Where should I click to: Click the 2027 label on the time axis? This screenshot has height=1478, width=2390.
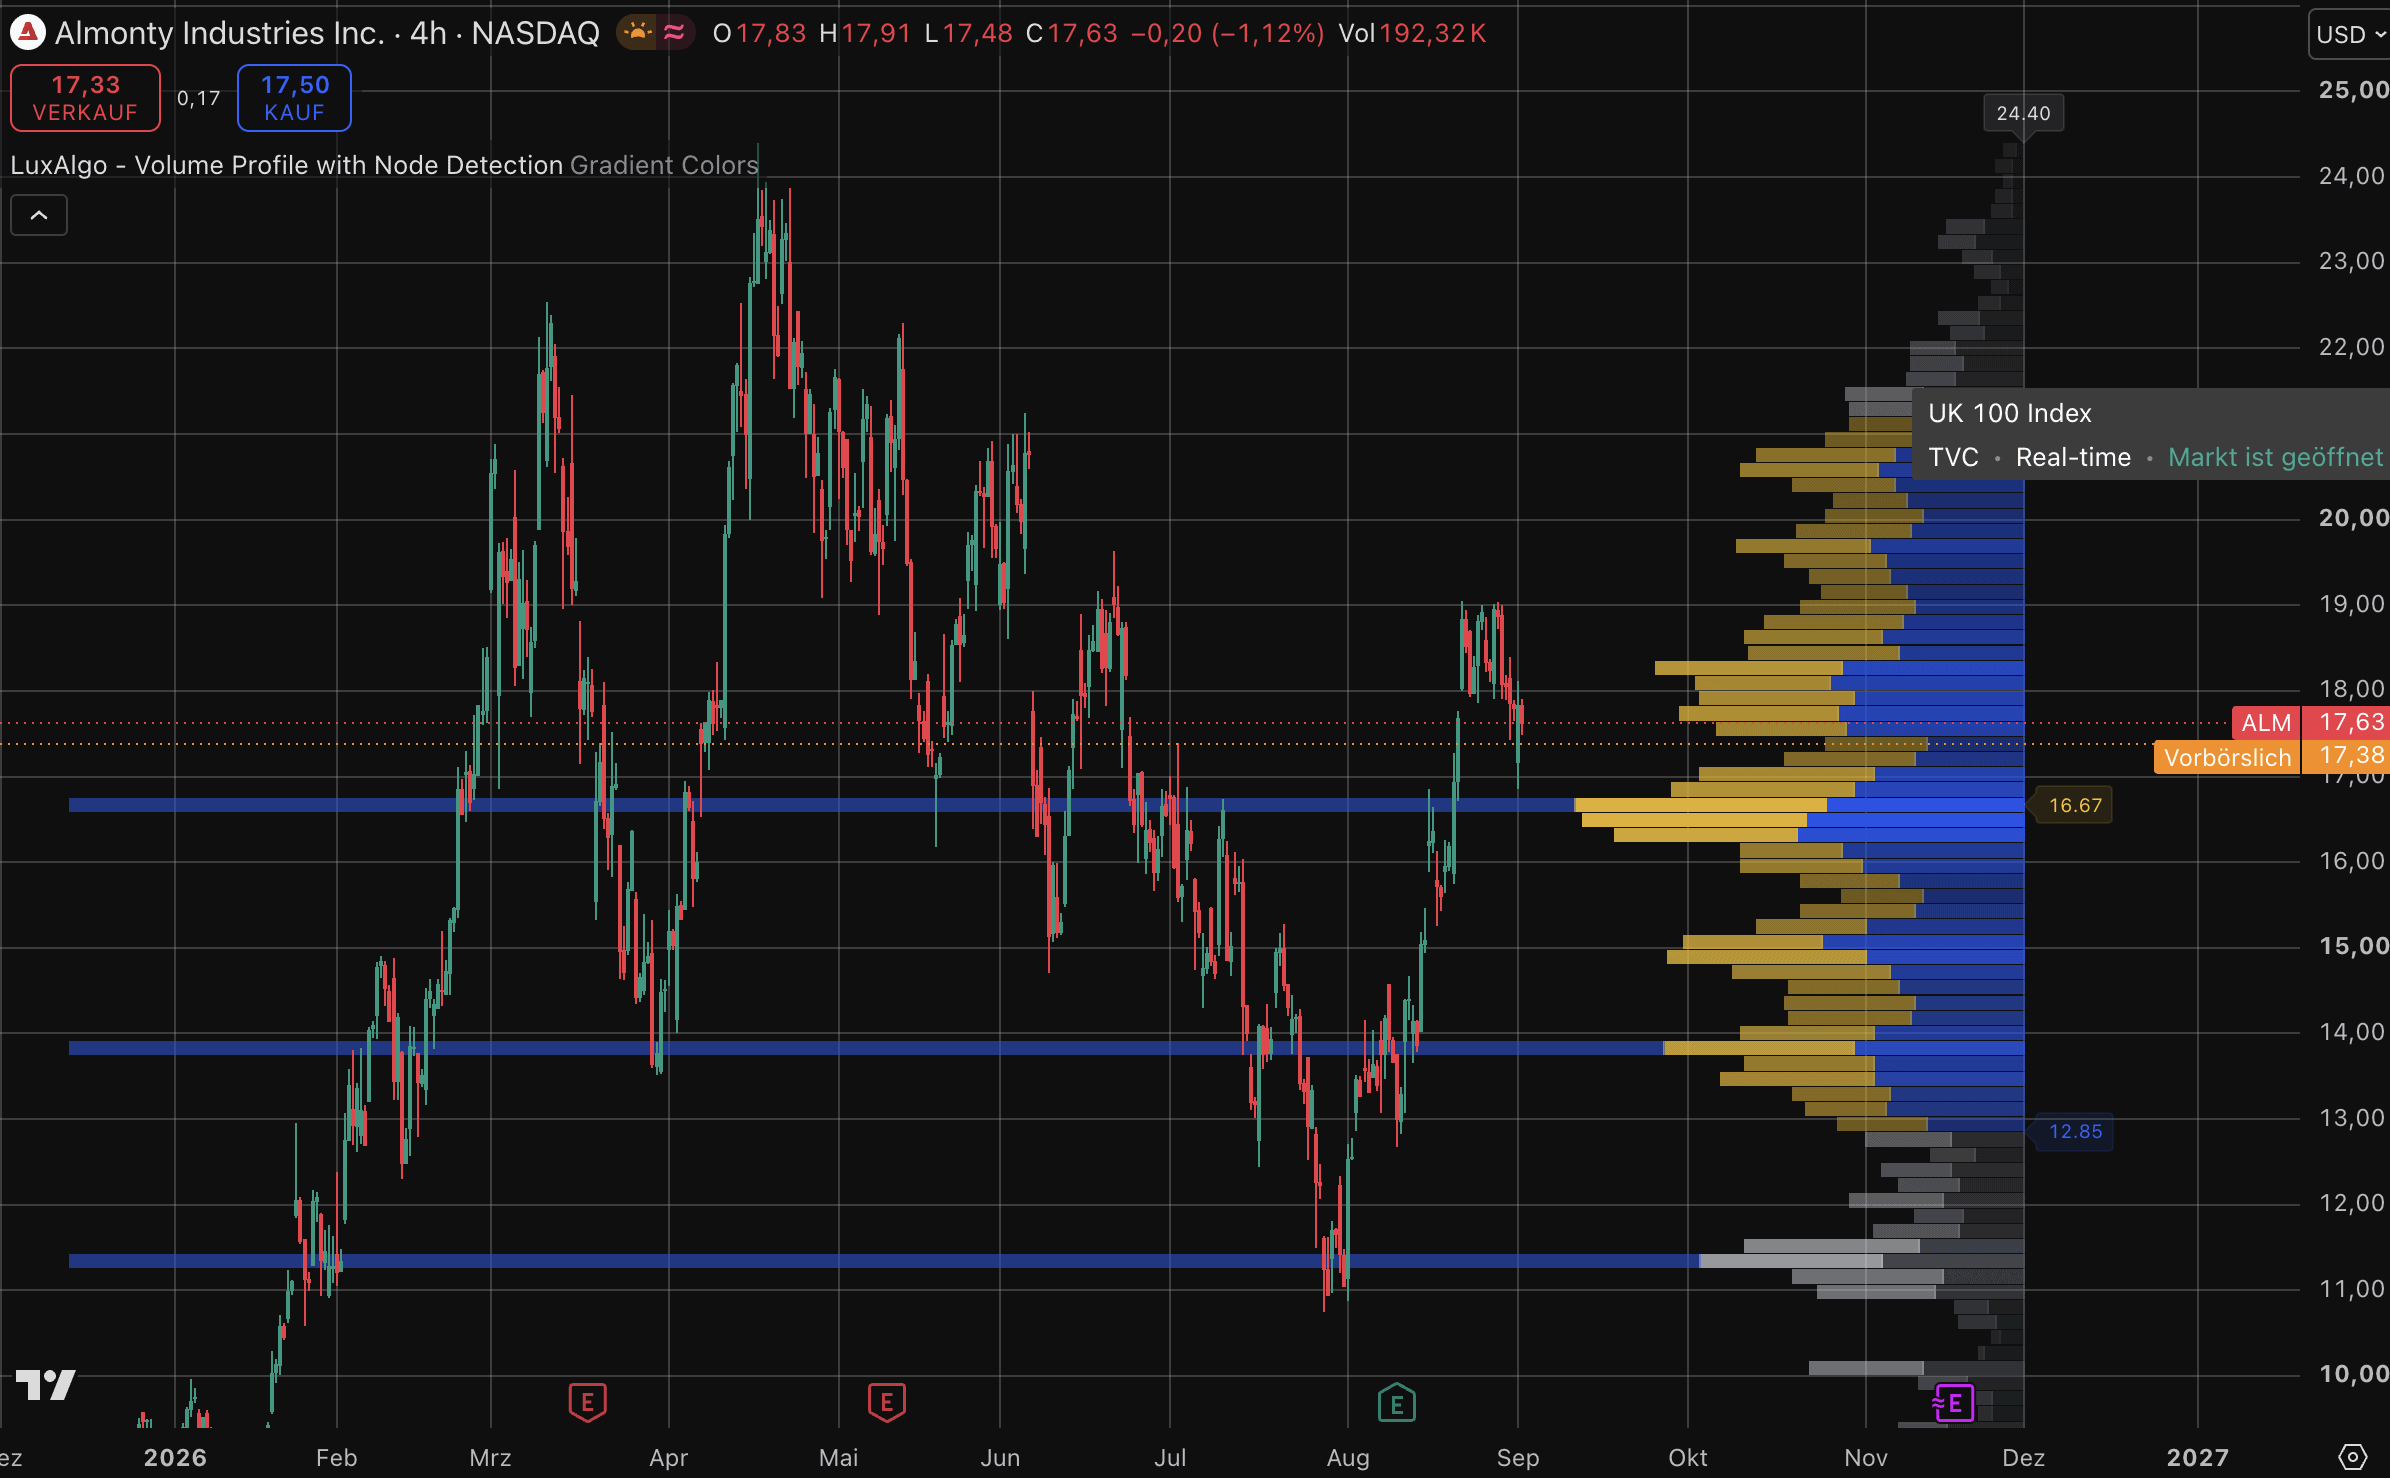(x=2198, y=1457)
